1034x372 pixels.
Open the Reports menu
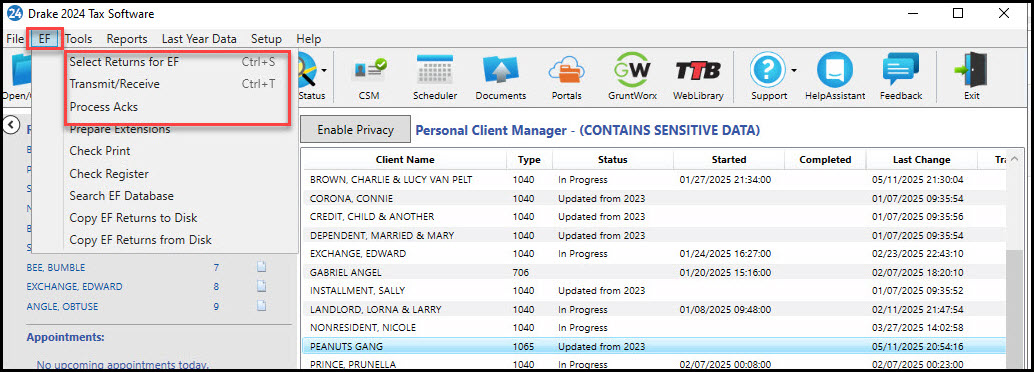click(127, 39)
